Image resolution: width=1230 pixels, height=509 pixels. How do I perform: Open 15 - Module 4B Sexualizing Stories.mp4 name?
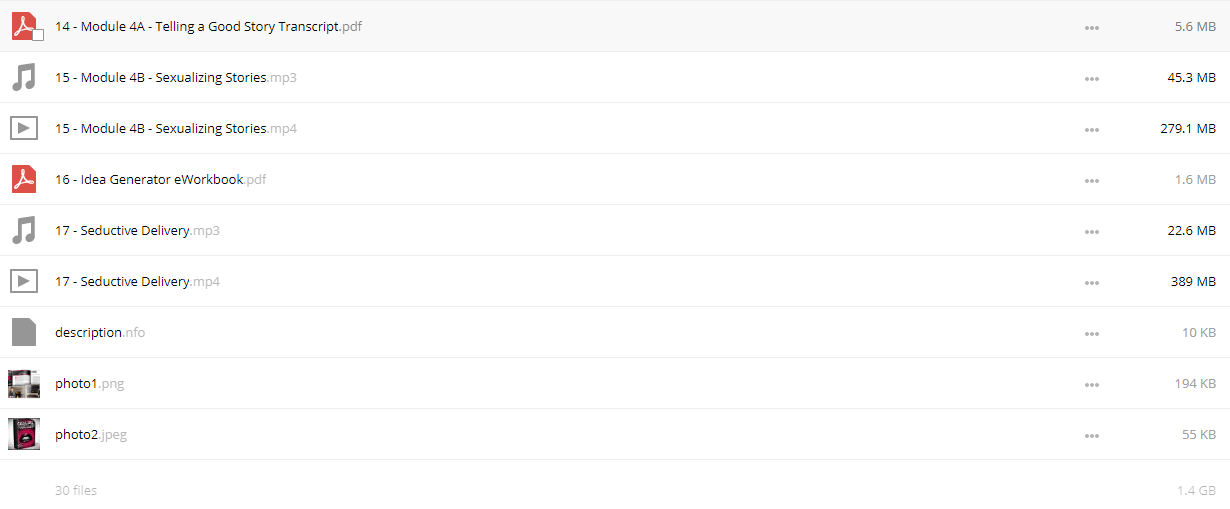click(x=176, y=128)
